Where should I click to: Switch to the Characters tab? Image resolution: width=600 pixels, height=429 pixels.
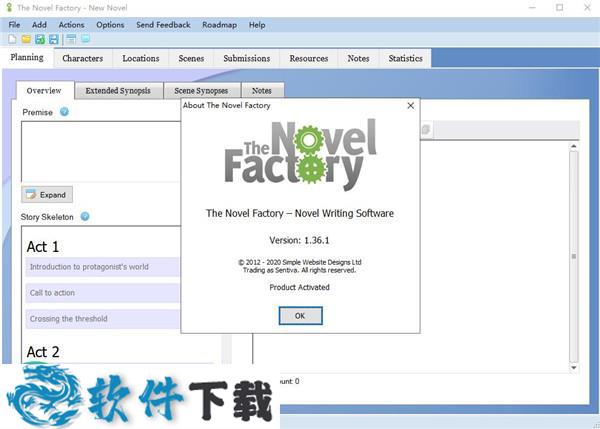pos(83,59)
